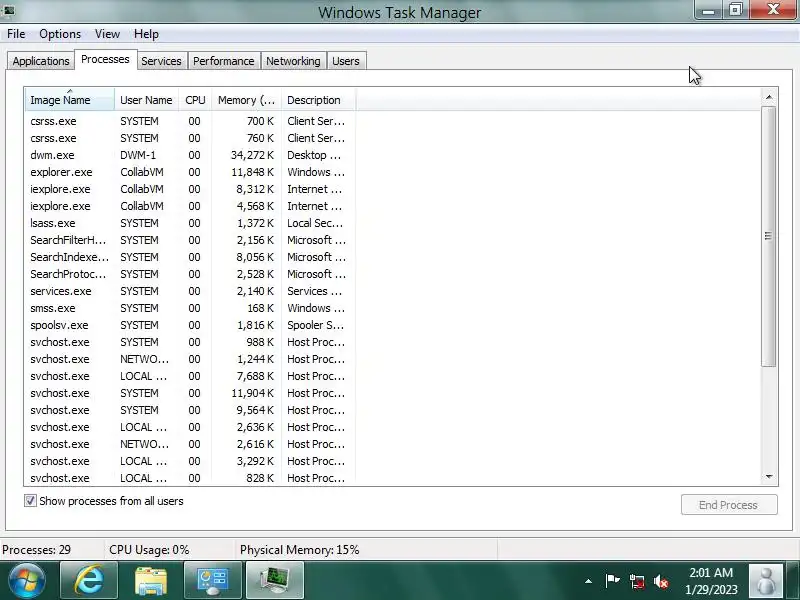This screenshot has height=600, width=800.
Task: Select svchost.exe using 988 K
Action: coord(190,342)
